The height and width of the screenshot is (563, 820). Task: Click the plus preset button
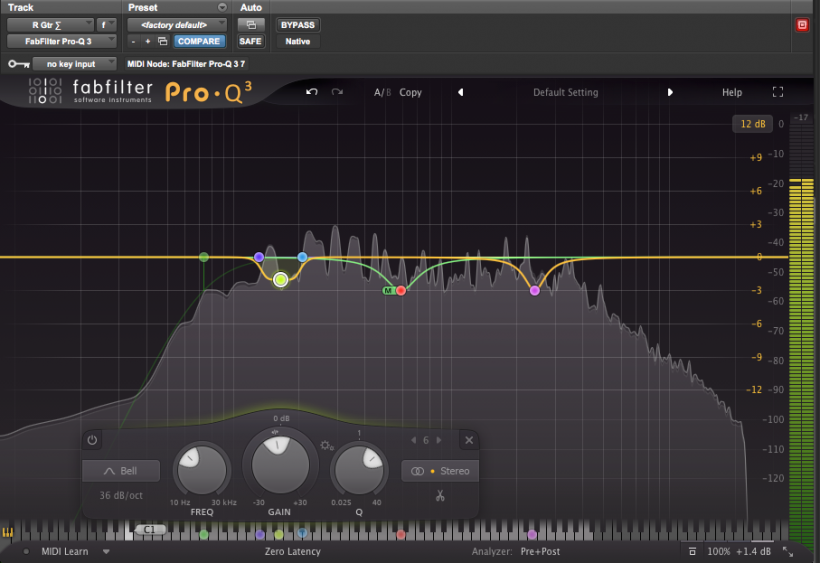[x=147, y=41]
